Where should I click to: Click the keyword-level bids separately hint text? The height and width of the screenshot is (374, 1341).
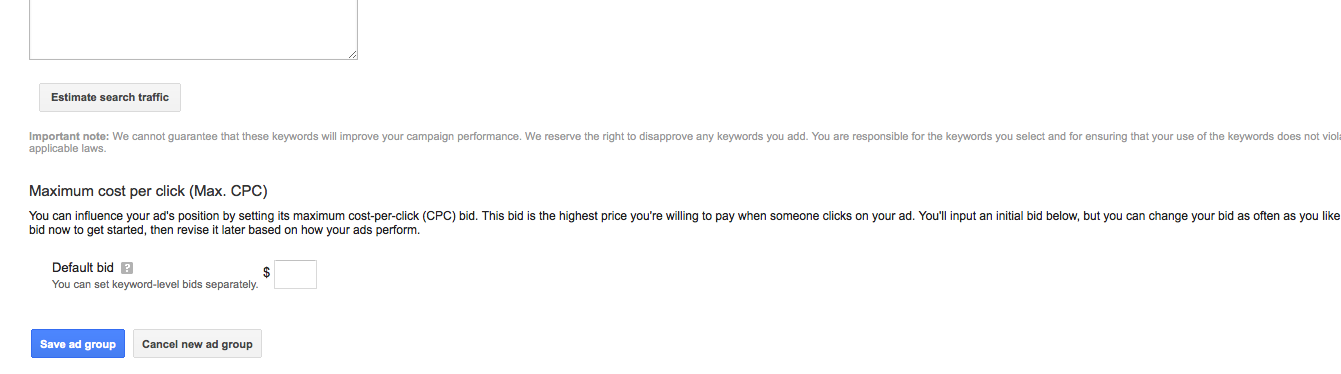tap(155, 284)
